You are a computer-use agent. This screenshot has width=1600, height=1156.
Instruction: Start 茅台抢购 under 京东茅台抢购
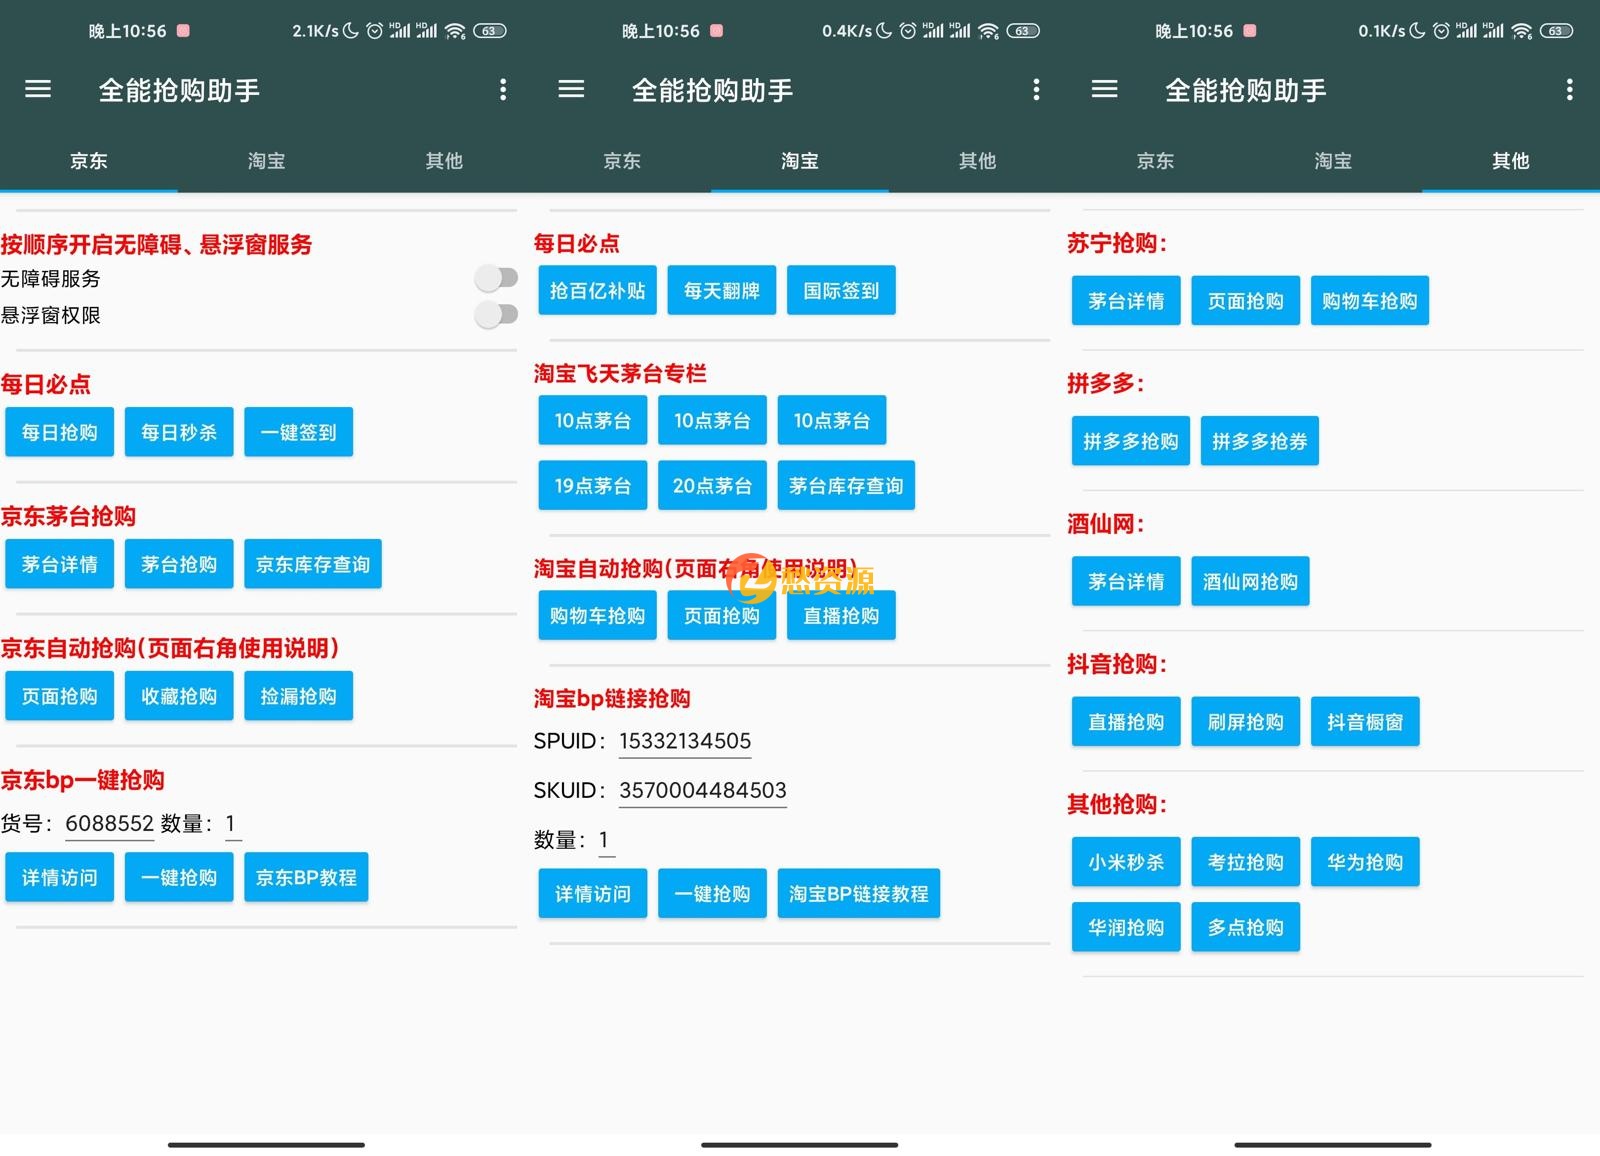(x=179, y=563)
